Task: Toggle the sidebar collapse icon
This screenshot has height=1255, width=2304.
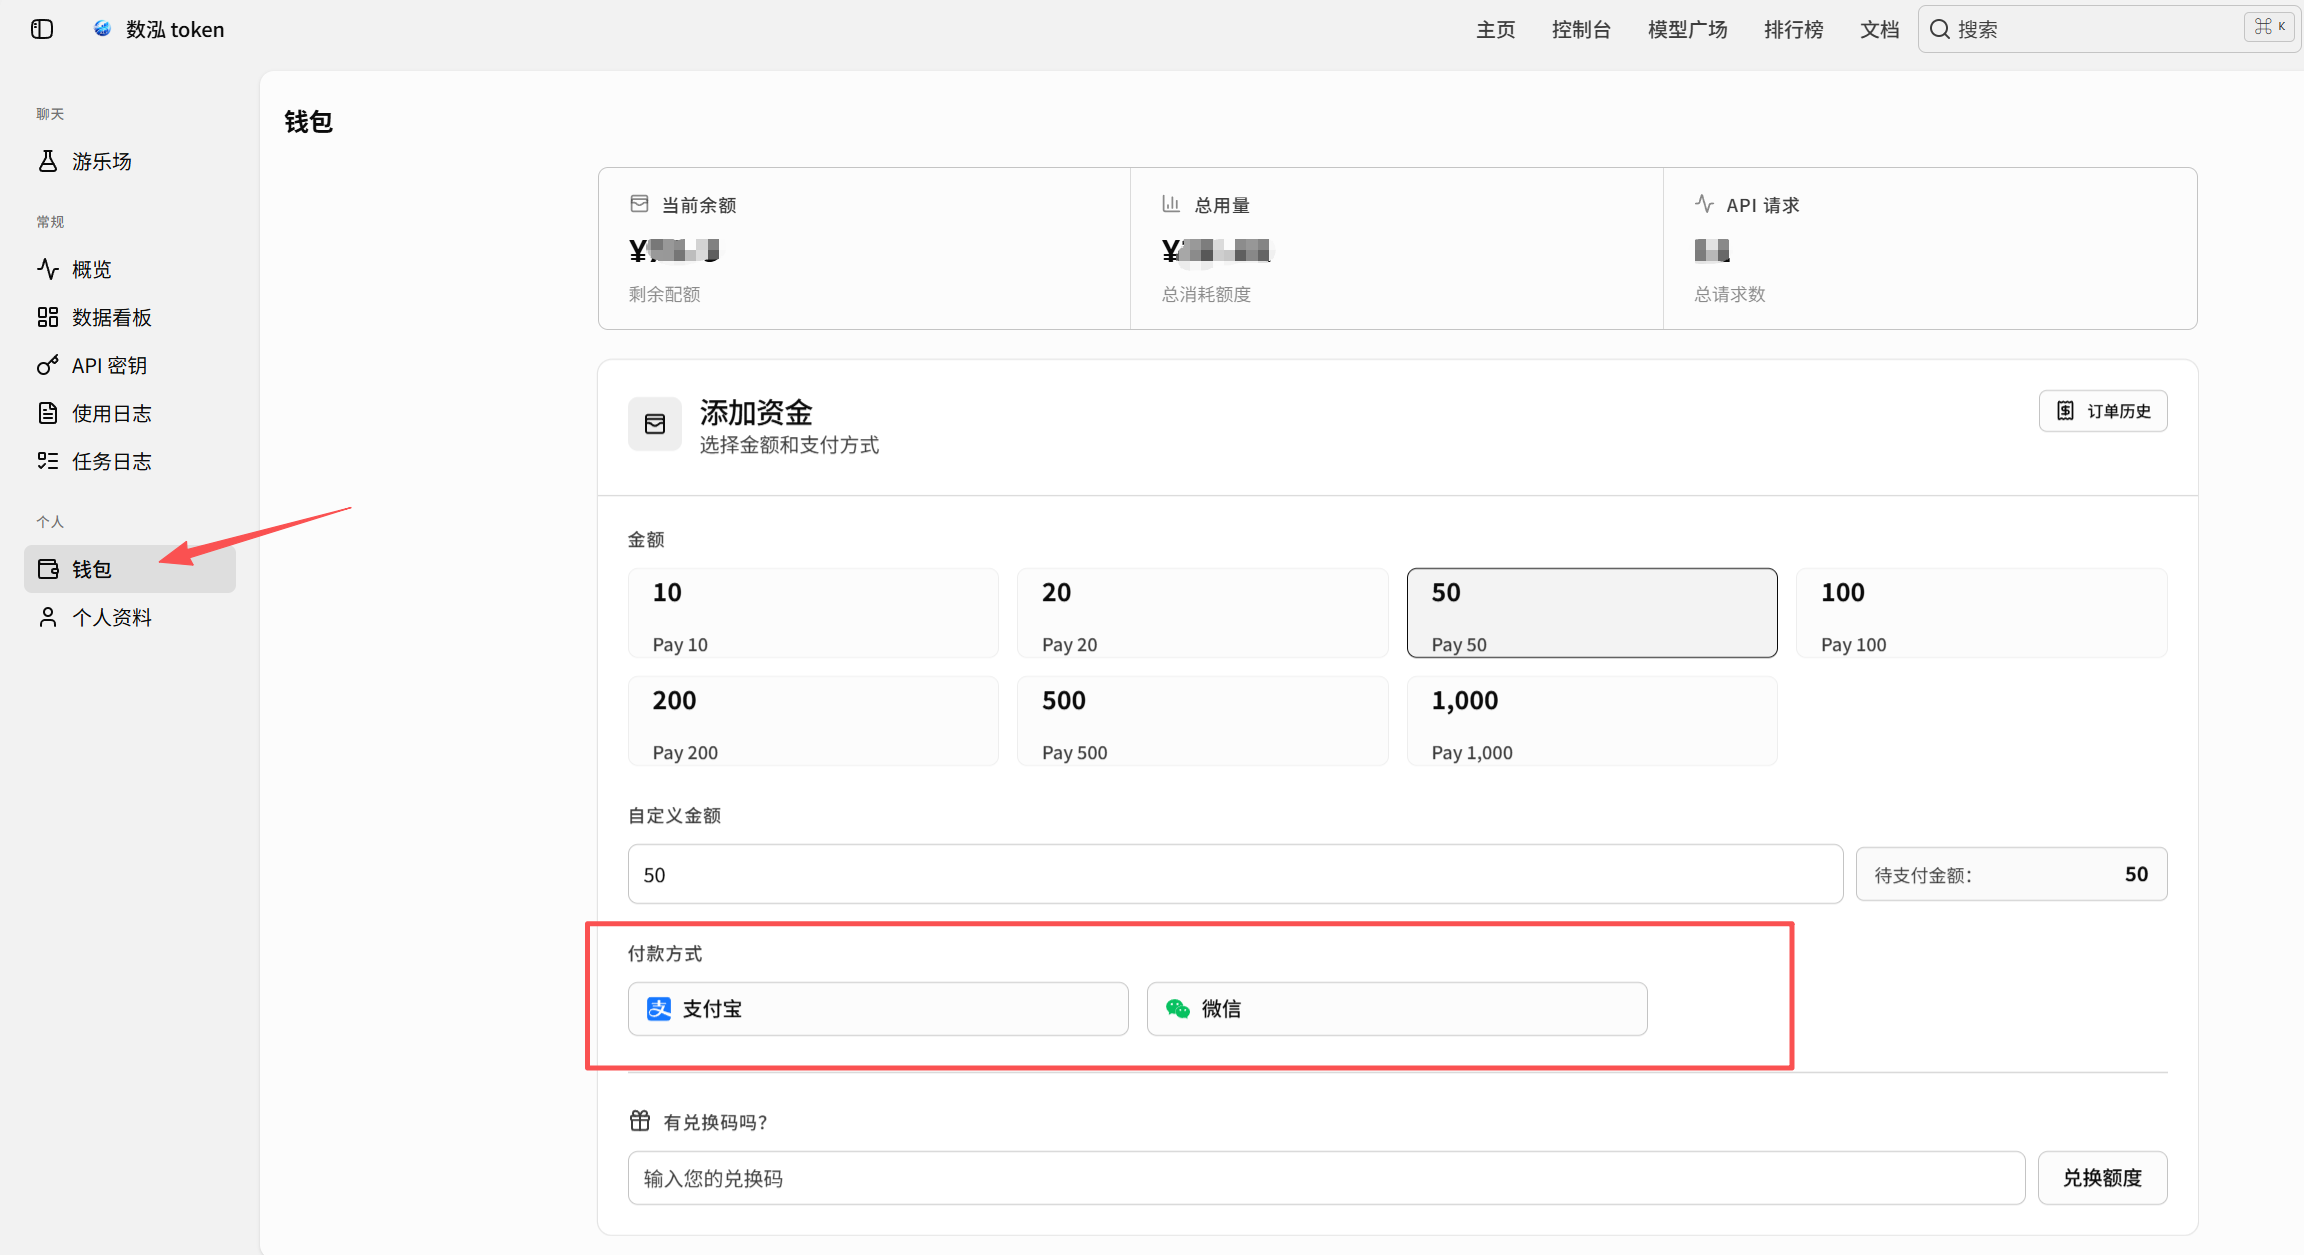Action: point(42,29)
